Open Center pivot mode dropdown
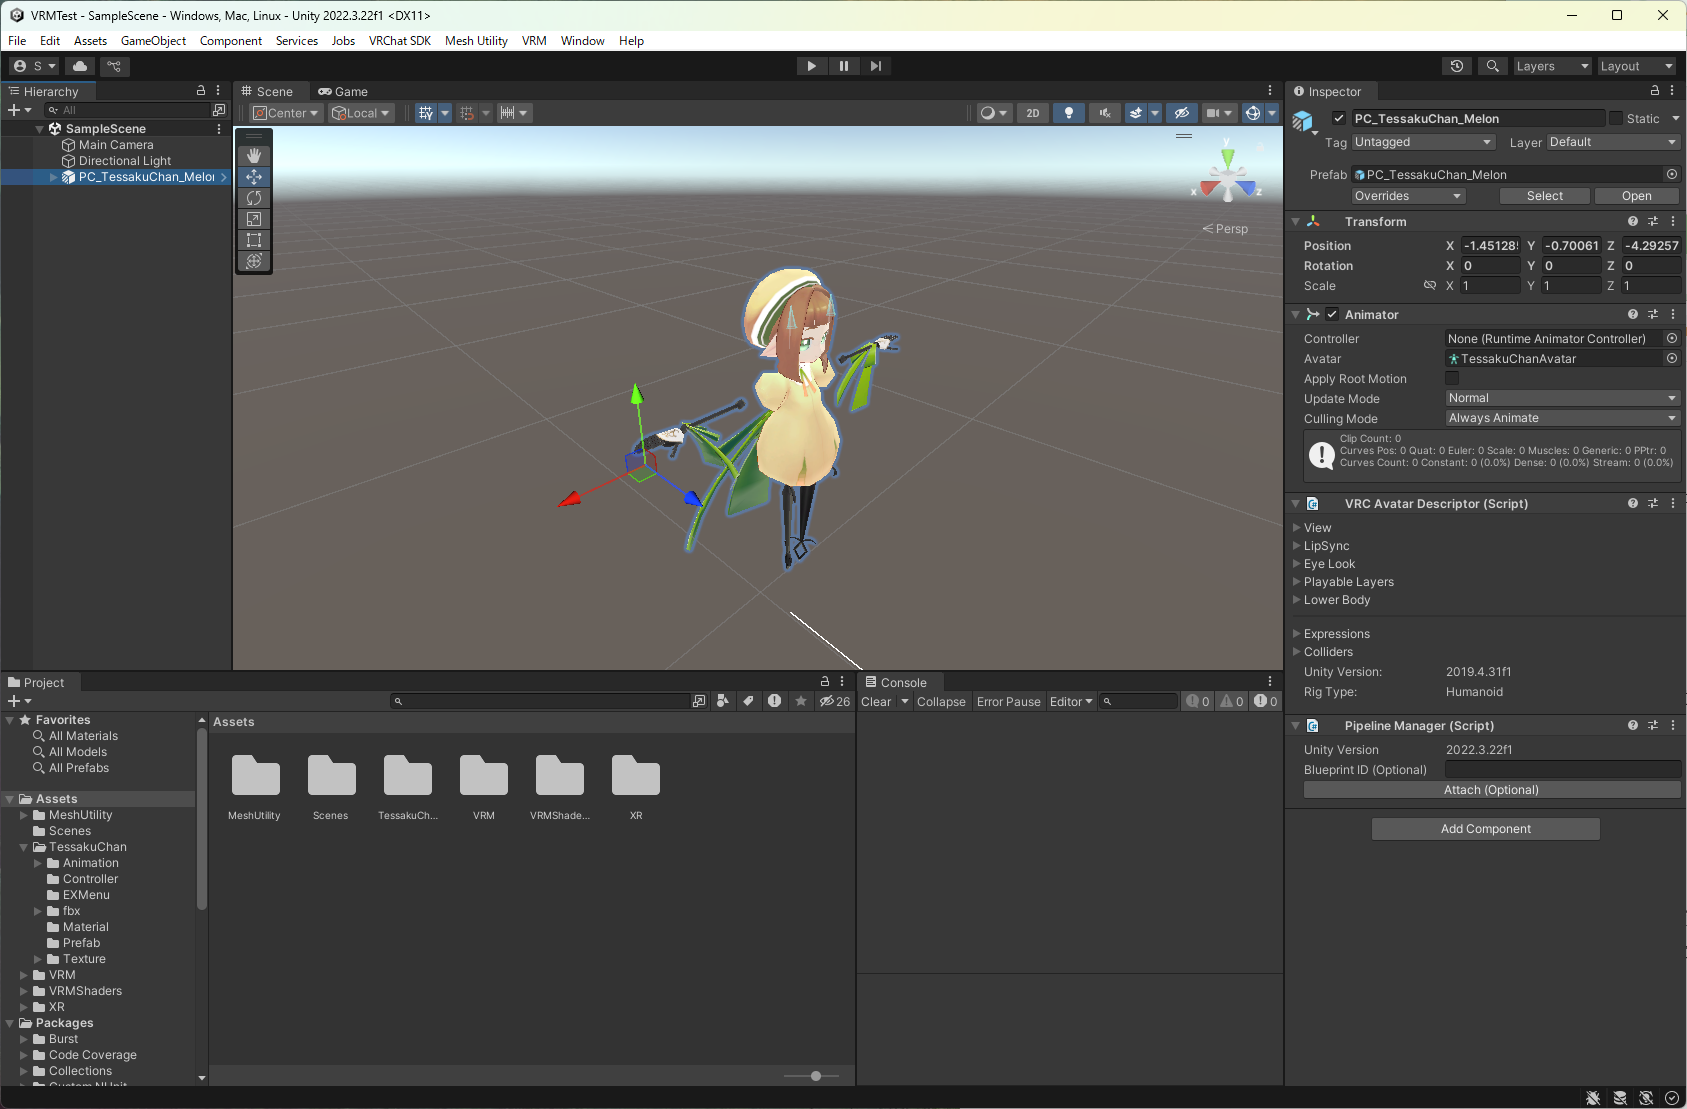1687x1109 pixels. [286, 113]
